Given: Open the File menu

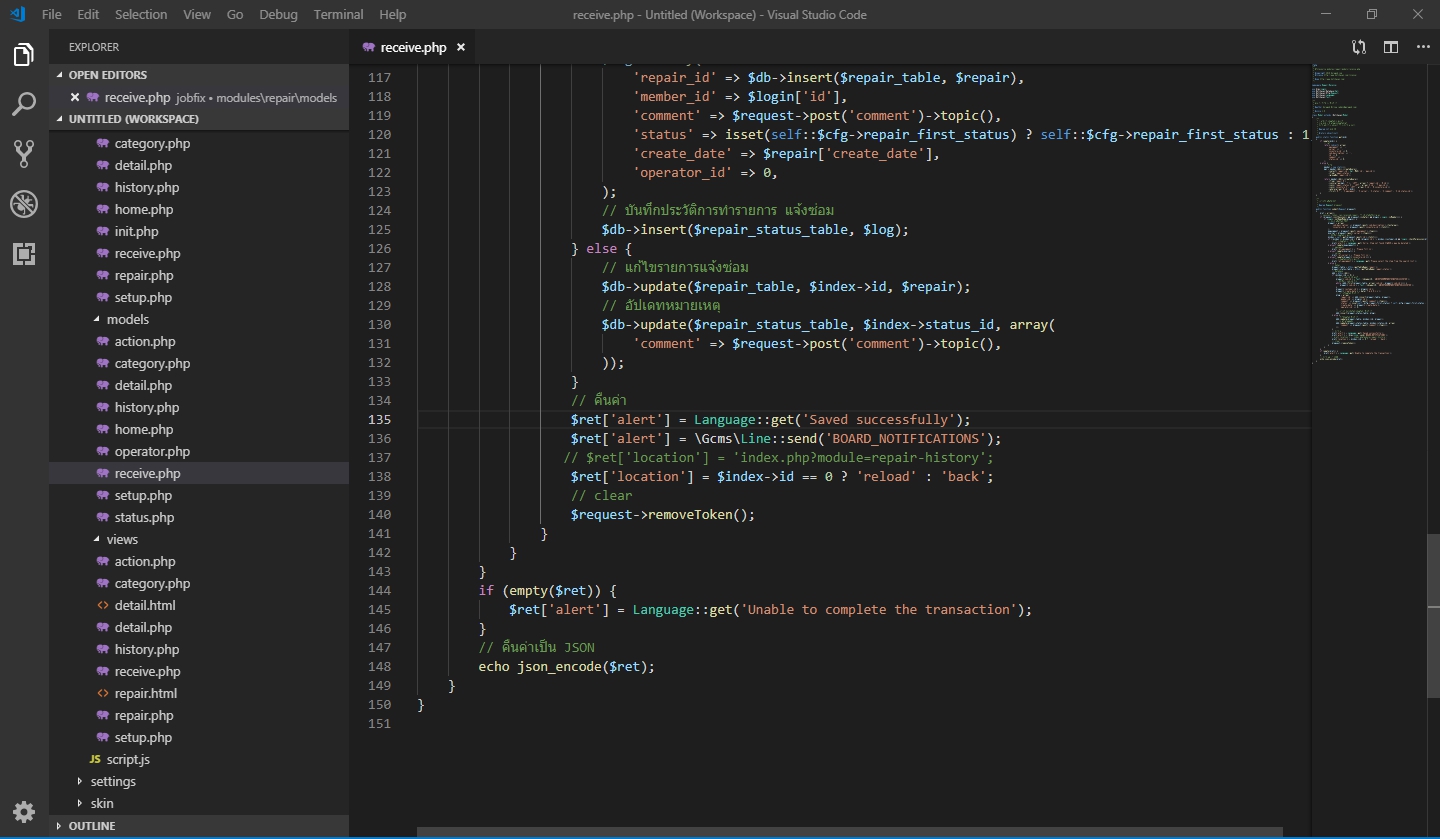Looking at the screenshot, I should pyautogui.click(x=52, y=14).
